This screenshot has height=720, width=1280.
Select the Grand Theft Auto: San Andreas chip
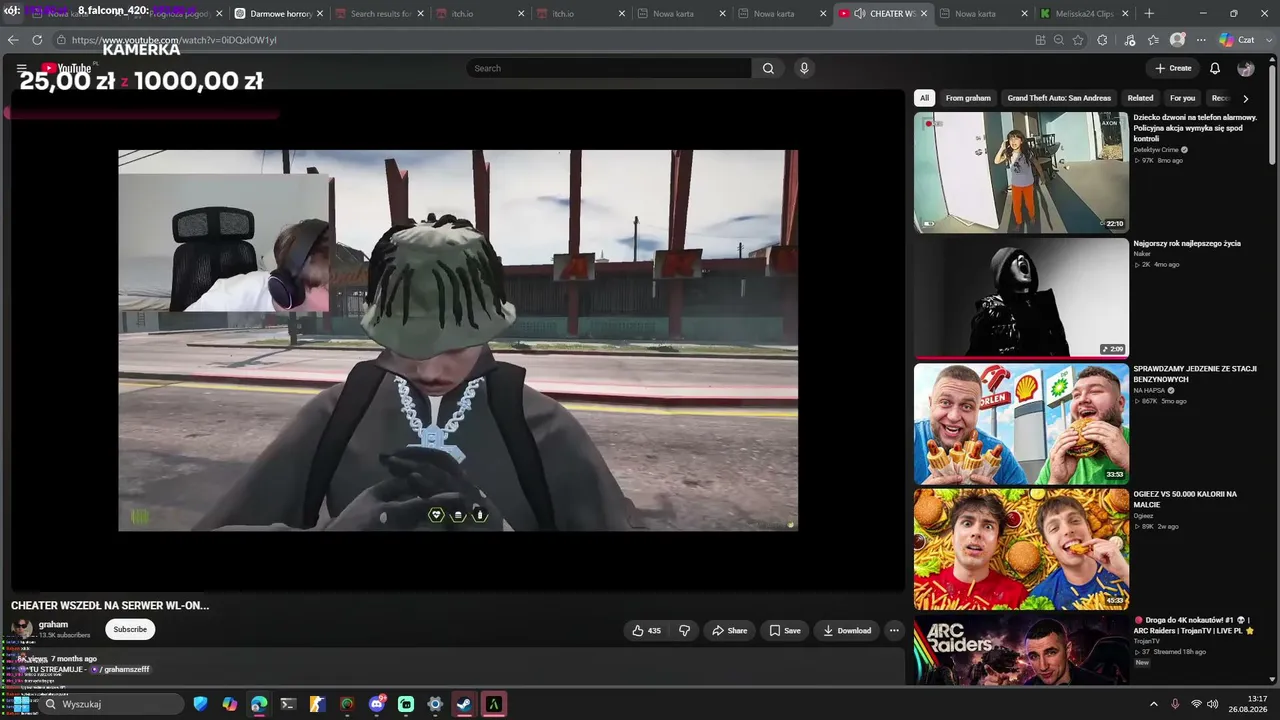point(1059,98)
